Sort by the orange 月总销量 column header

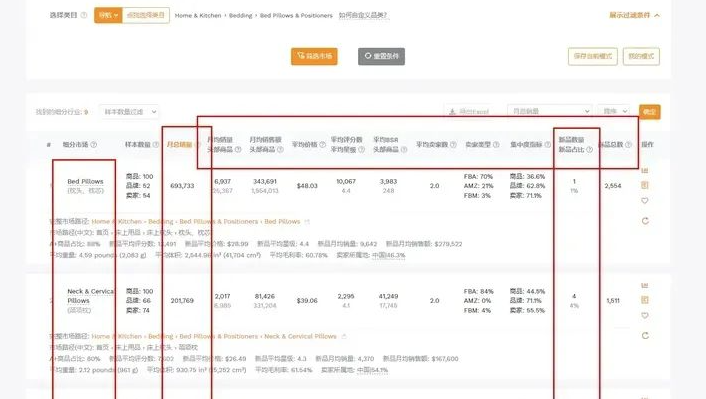coord(179,145)
